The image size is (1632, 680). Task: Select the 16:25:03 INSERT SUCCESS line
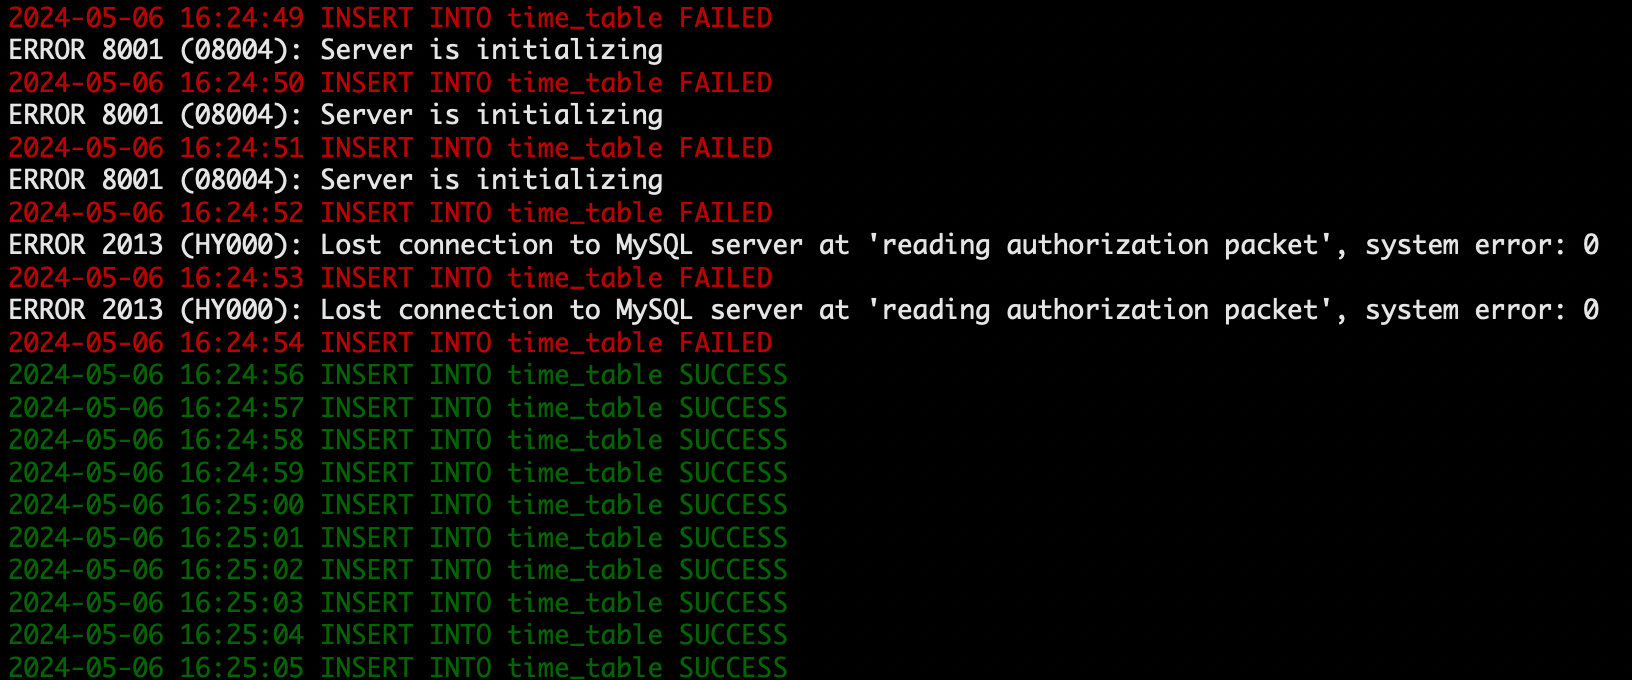click(x=398, y=603)
